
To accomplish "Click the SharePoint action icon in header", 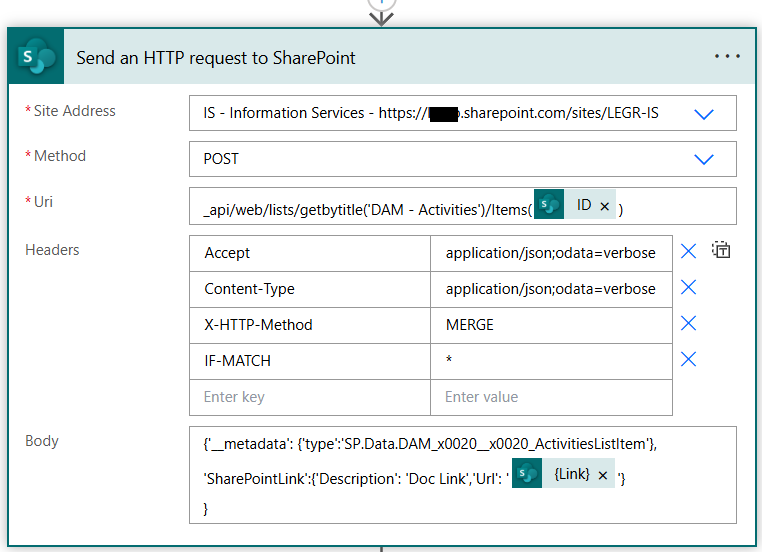I will coord(36,57).
